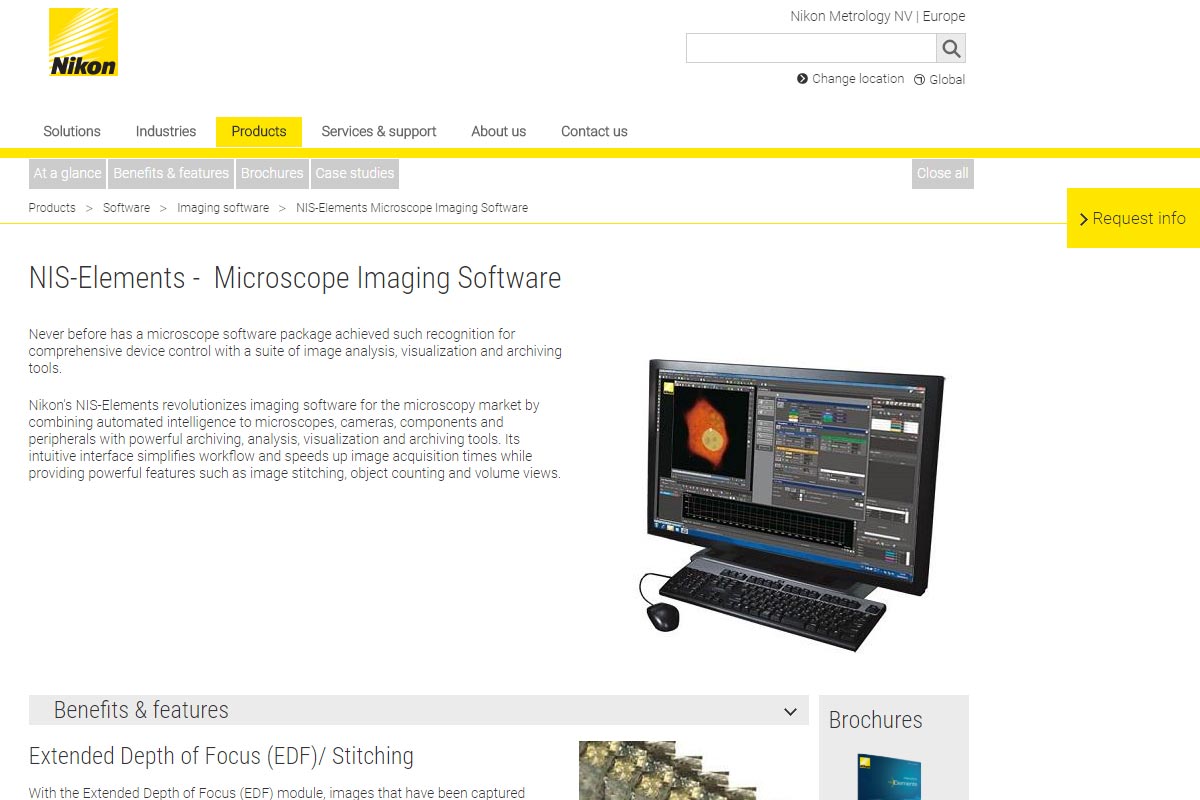The width and height of the screenshot is (1200, 800).
Task: Collapse the Benefits & features section chevron
Action: pos(790,712)
